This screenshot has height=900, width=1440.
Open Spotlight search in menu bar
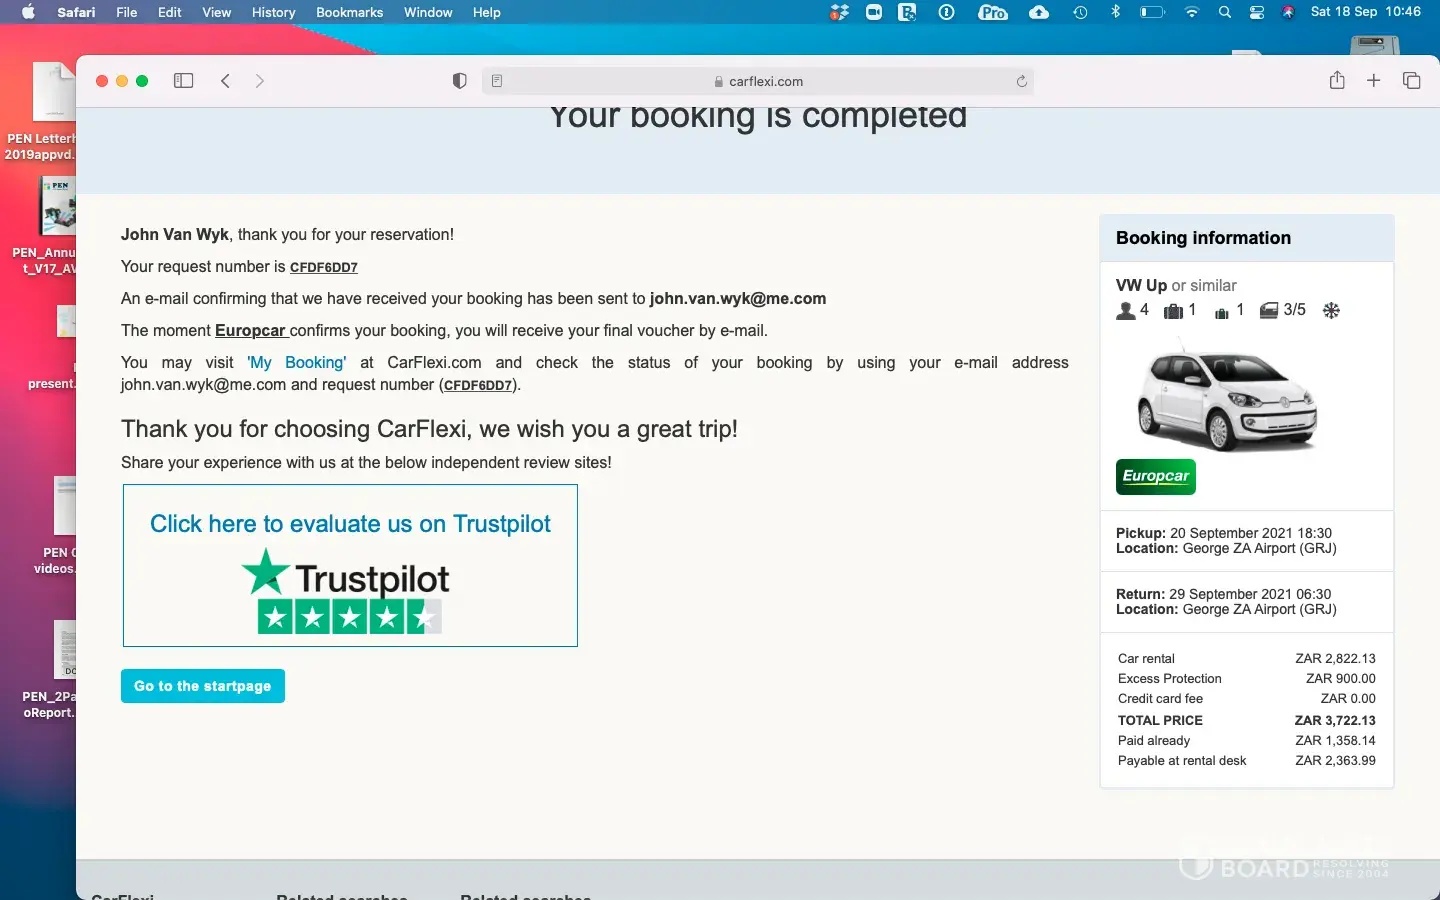tap(1225, 12)
